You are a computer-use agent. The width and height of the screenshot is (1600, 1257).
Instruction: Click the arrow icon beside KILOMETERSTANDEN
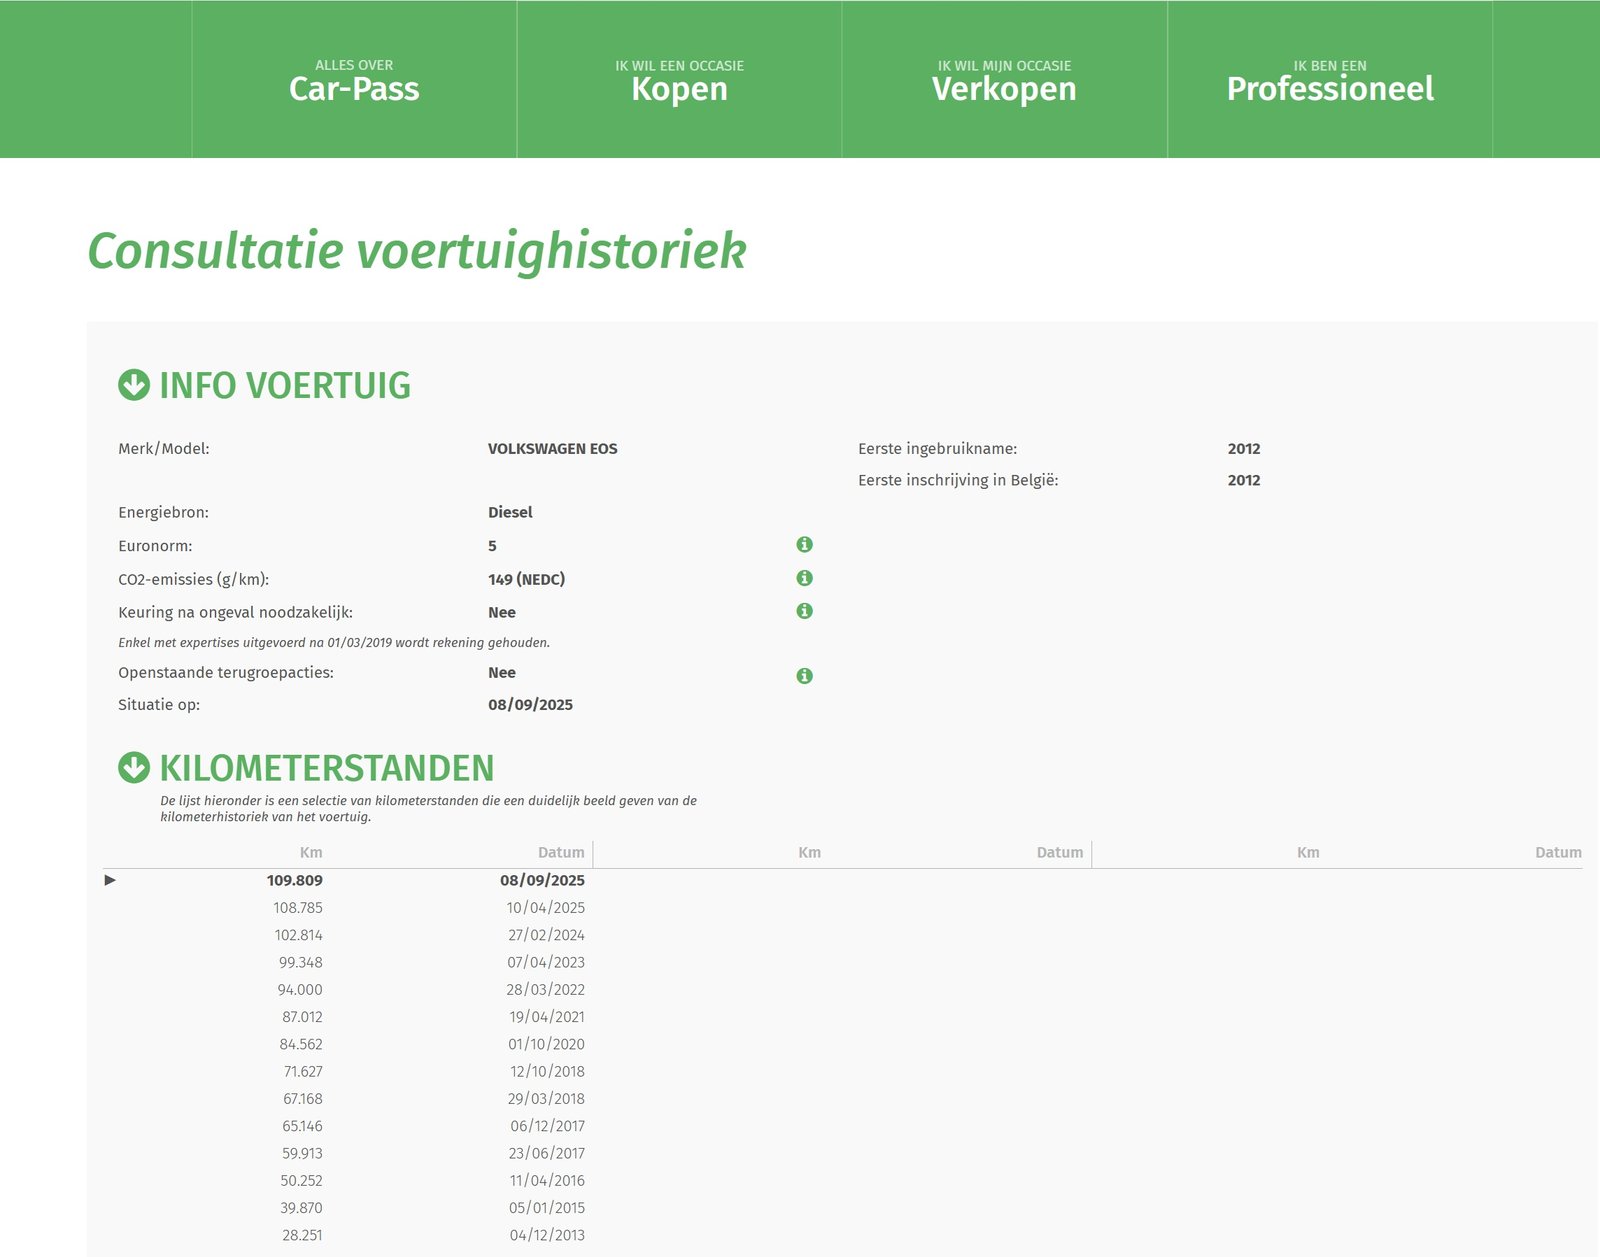(134, 768)
